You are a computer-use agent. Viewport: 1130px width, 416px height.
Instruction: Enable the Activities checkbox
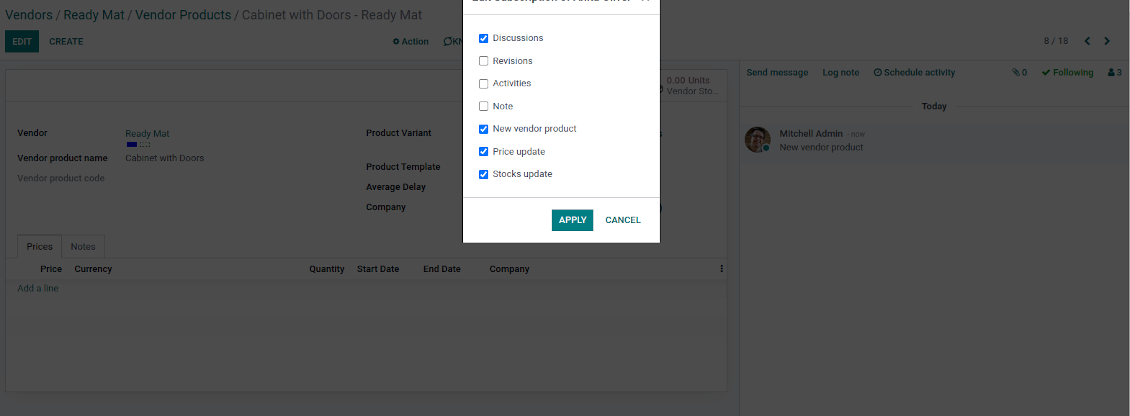[484, 84]
